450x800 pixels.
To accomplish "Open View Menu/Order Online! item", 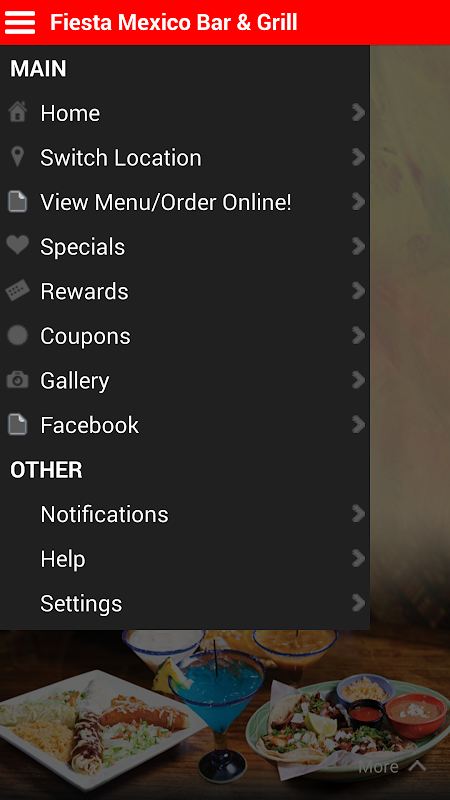I will coord(185,202).
